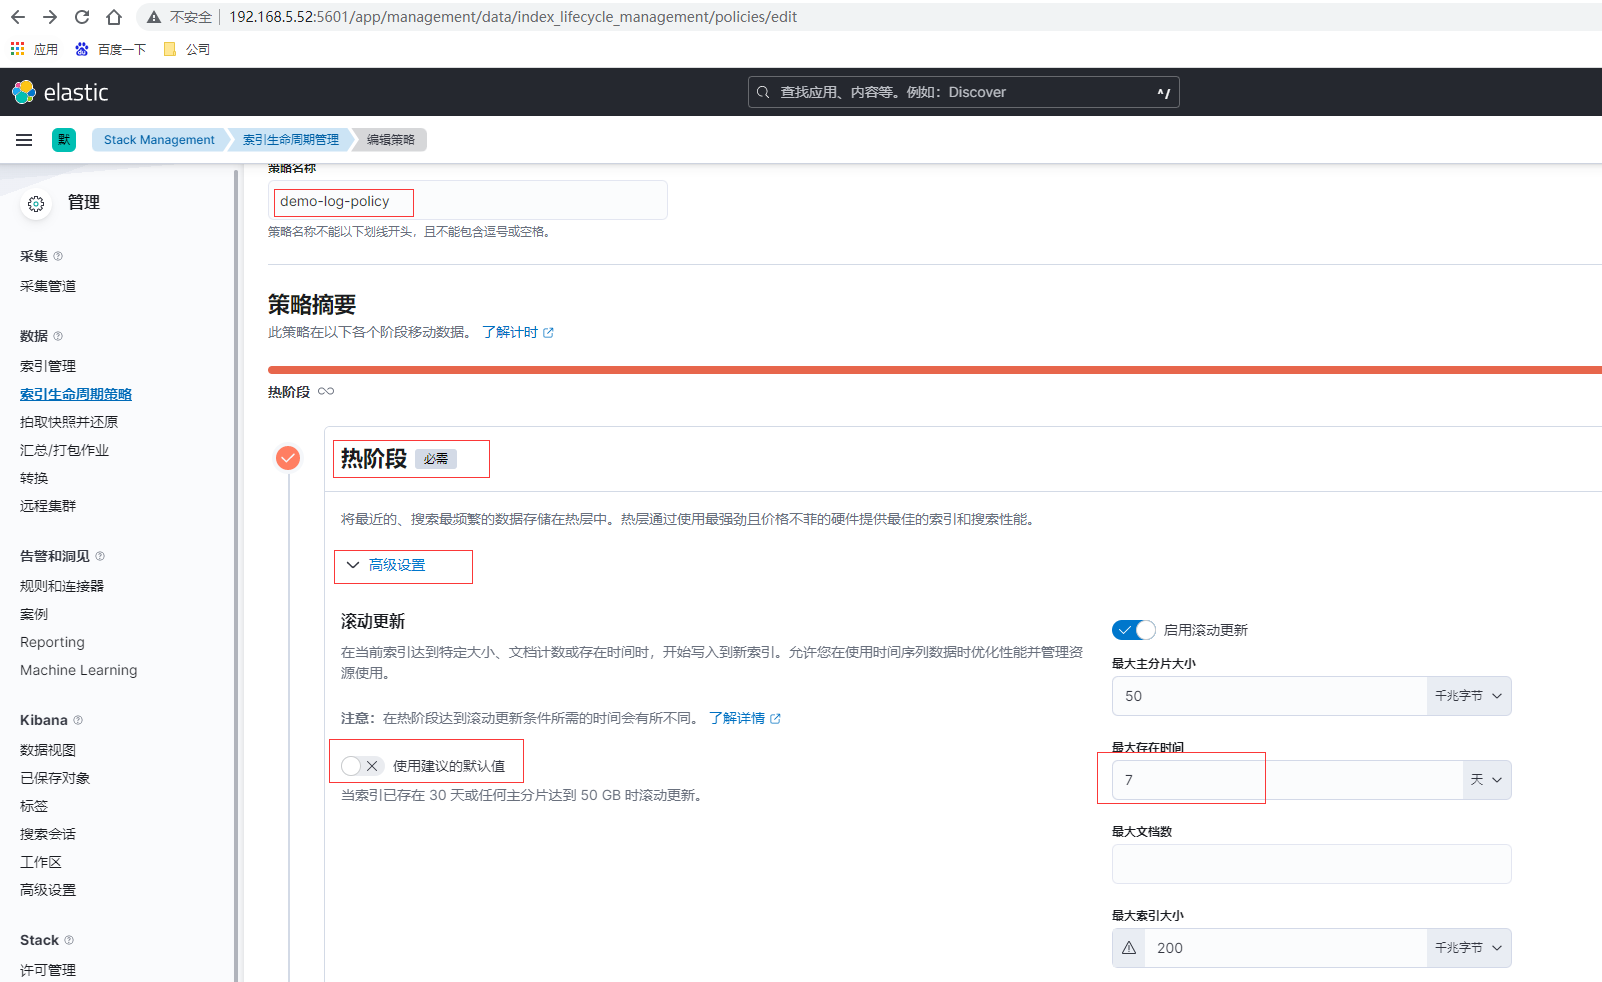Click the help icon next to Kibana

point(78,720)
